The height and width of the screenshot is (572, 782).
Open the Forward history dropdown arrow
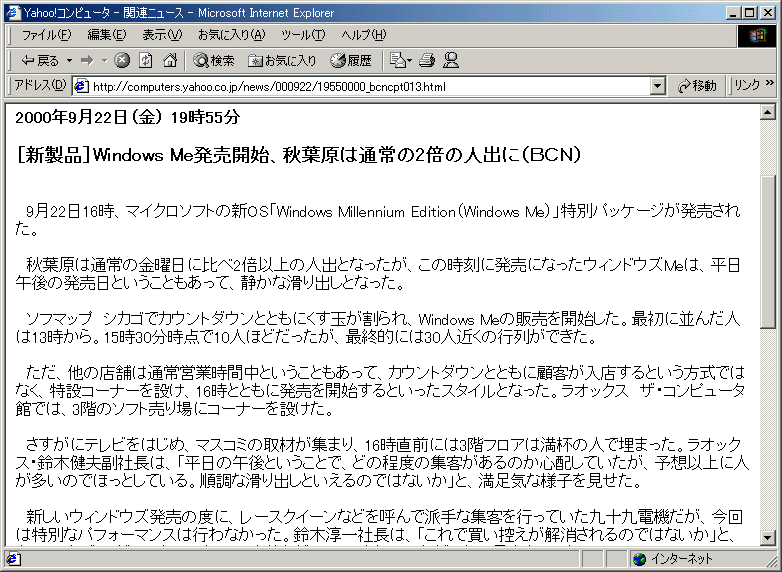tap(104, 61)
